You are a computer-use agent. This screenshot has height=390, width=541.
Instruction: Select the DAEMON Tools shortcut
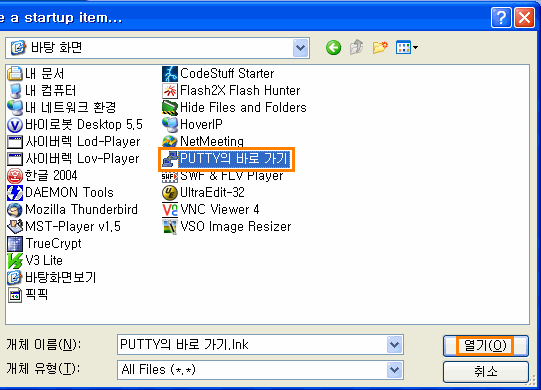coord(60,192)
